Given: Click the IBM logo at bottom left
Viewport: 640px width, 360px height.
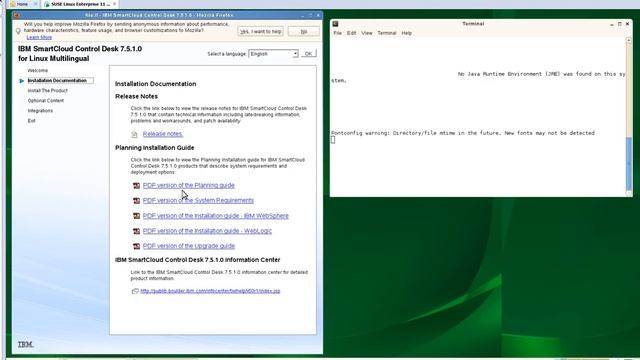Looking at the screenshot, I should click(x=25, y=344).
